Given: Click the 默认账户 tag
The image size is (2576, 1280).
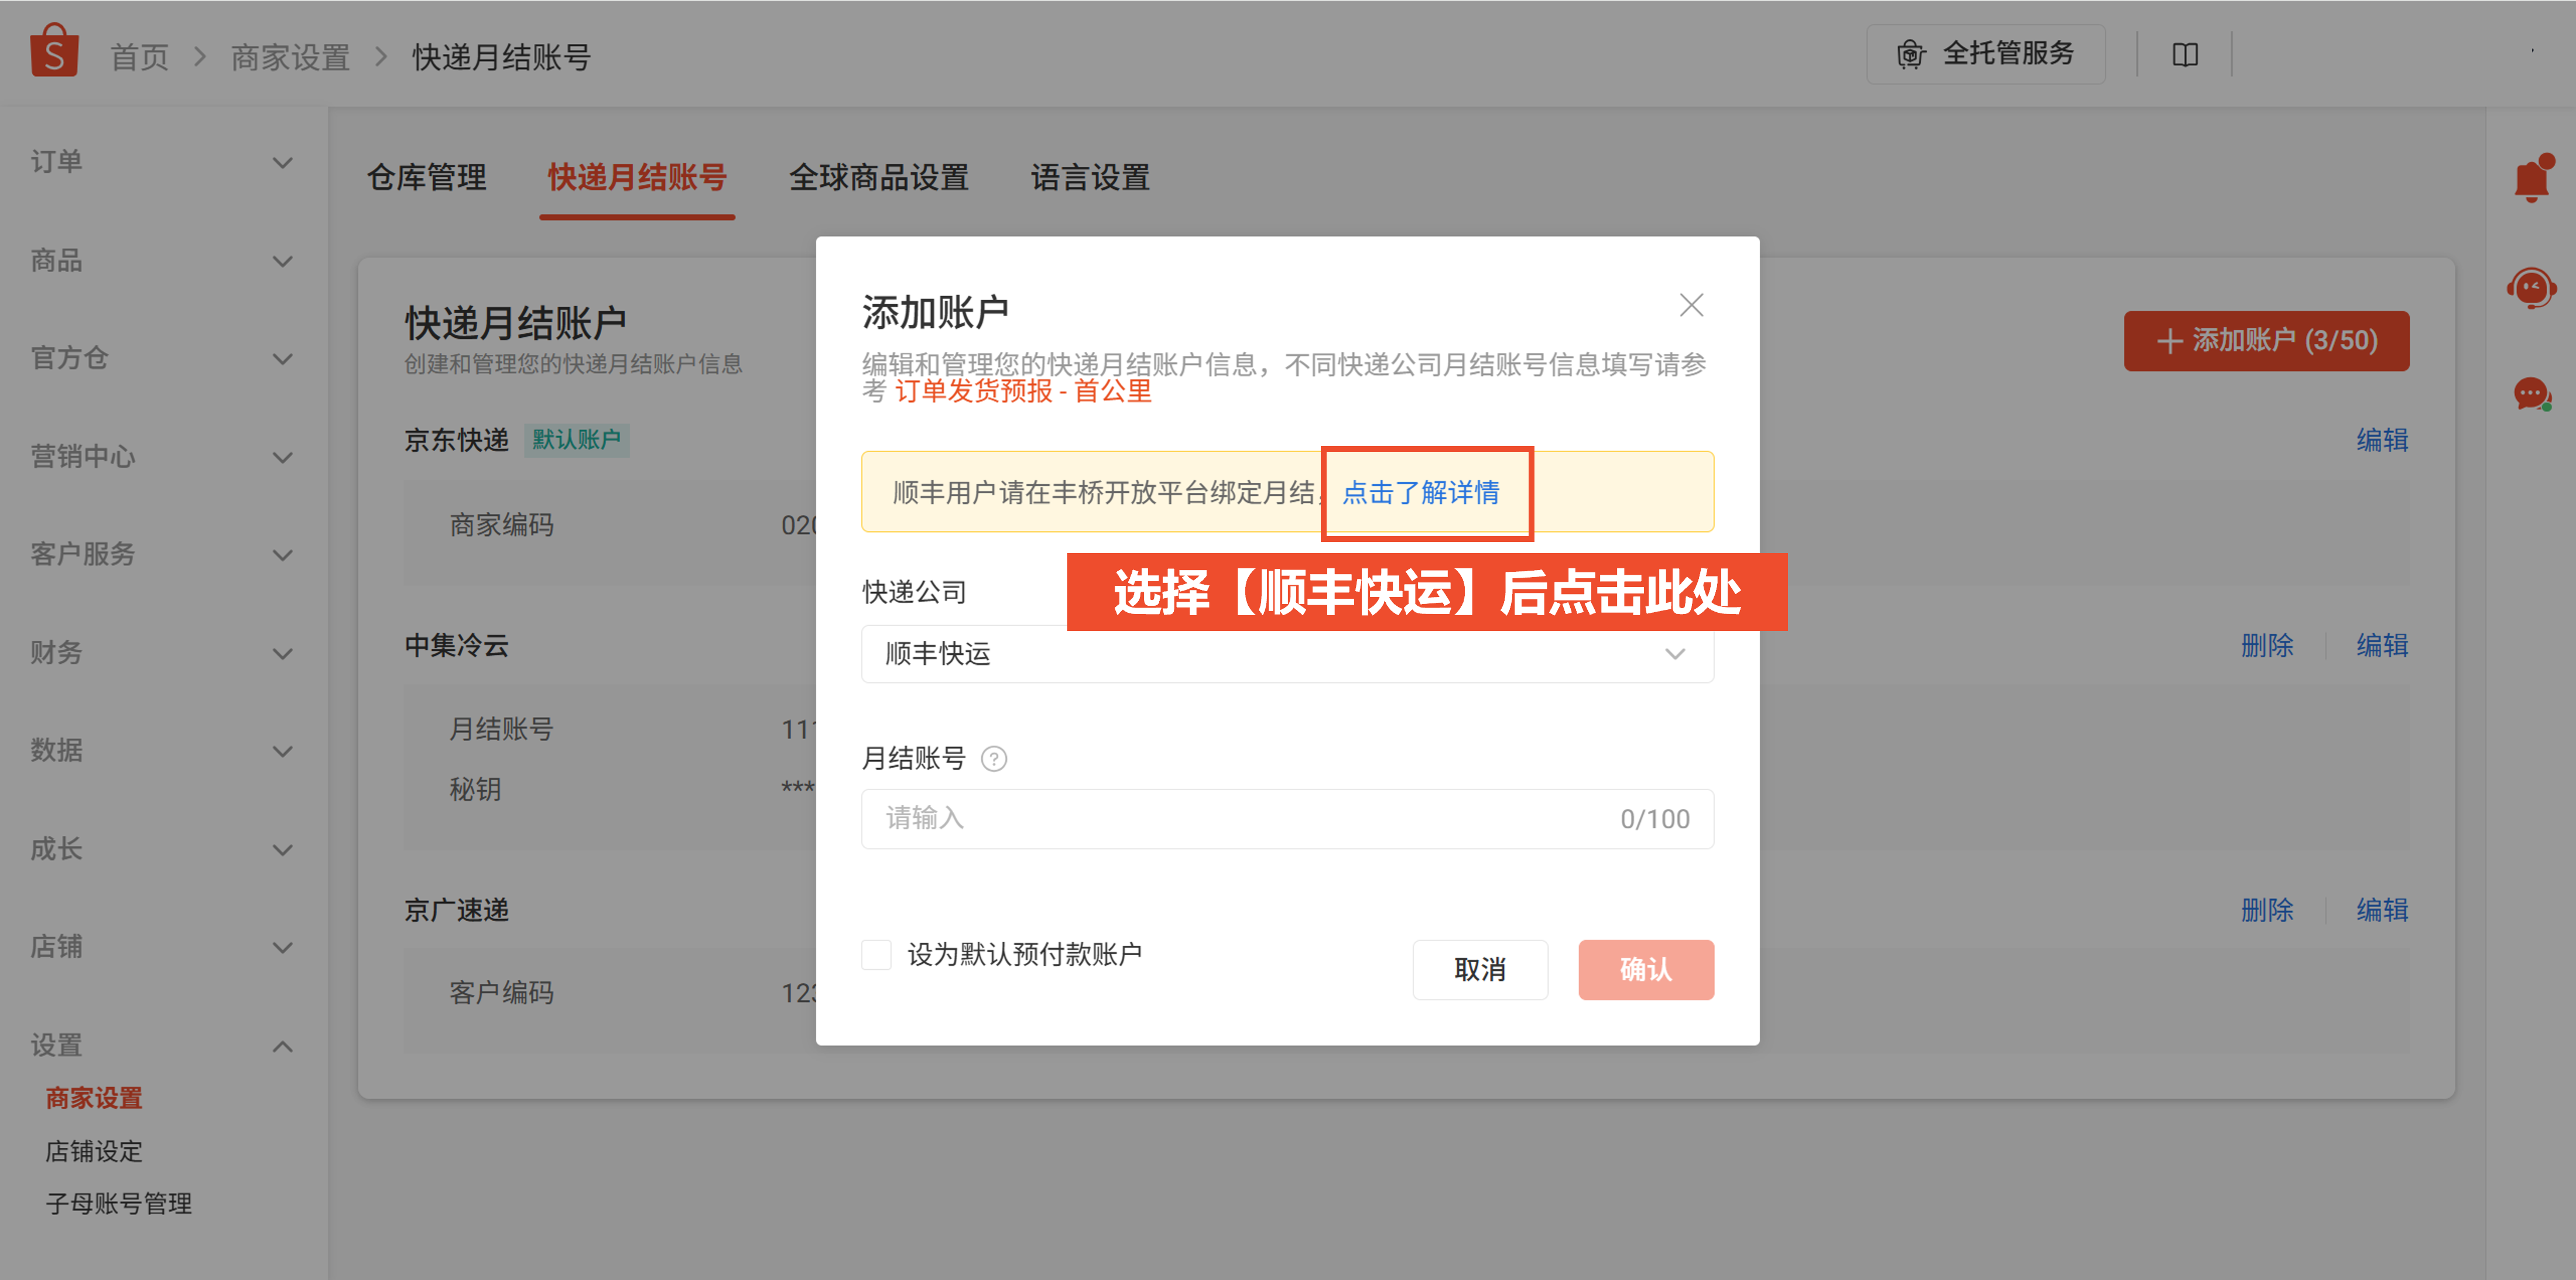Looking at the screenshot, I should [577, 440].
